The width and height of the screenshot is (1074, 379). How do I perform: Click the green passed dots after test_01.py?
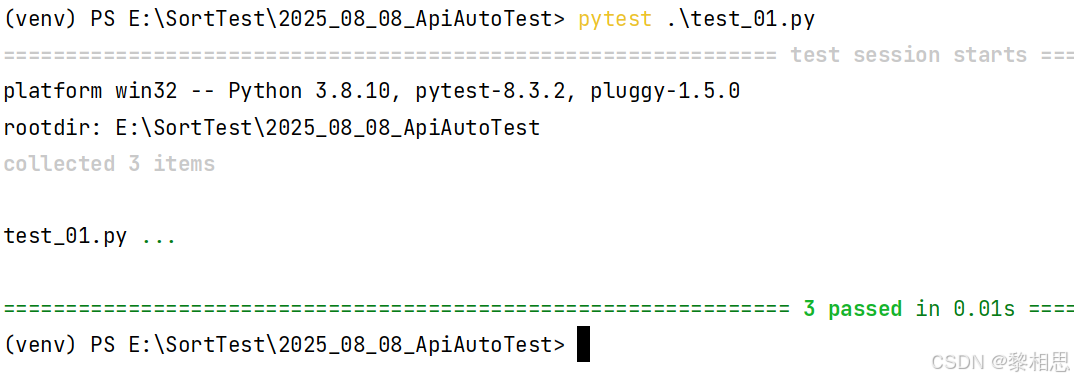tap(159, 241)
